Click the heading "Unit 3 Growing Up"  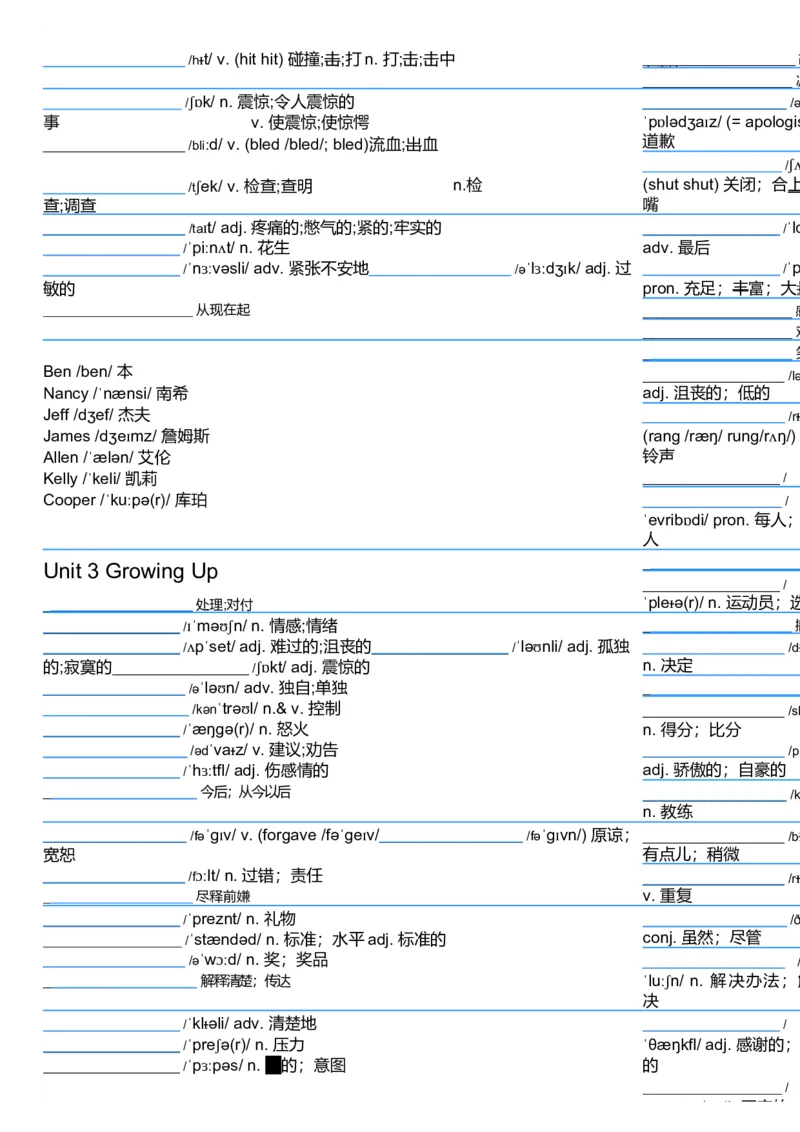(128, 571)
